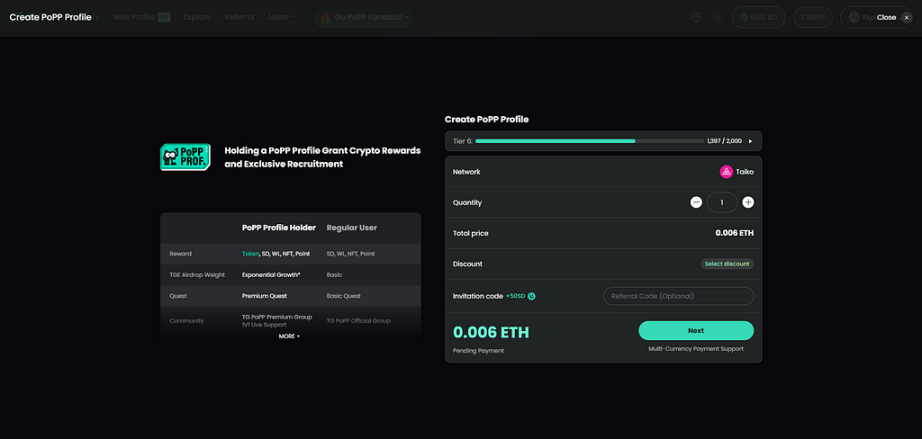Click the Tier 6 progress bar

click(x=590, y=141)
